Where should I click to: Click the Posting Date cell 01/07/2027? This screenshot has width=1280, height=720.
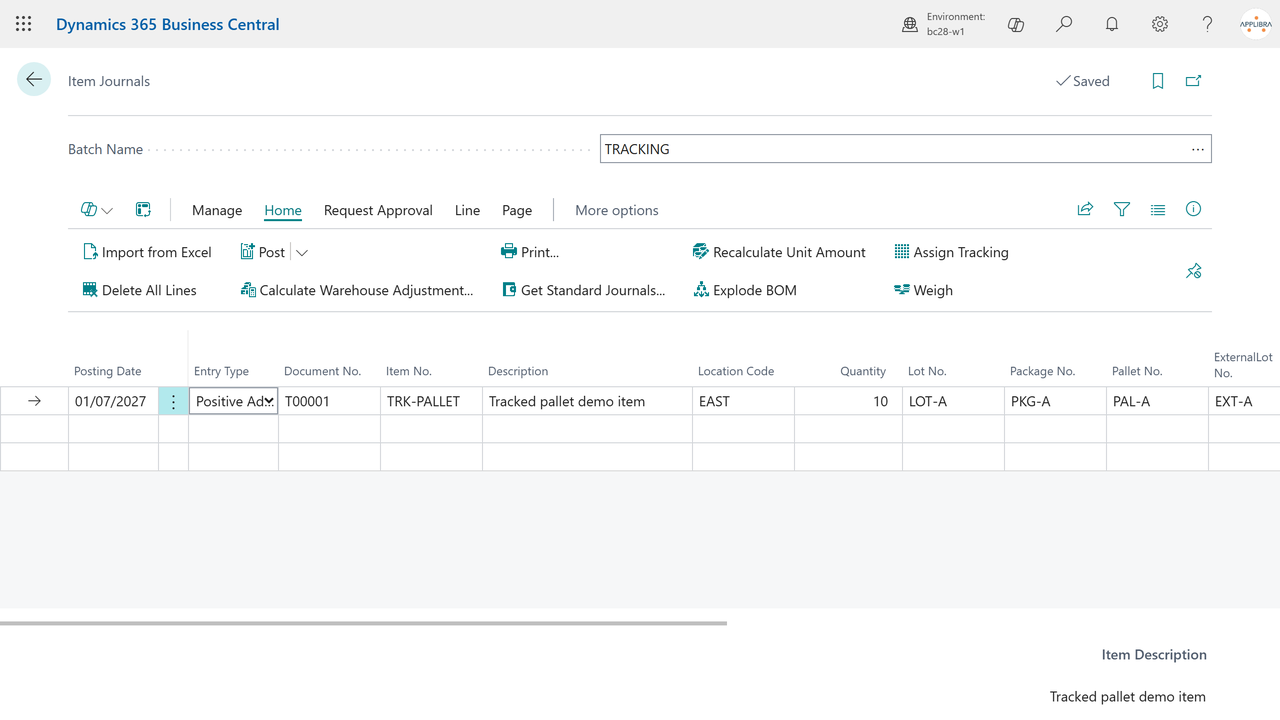113,401
